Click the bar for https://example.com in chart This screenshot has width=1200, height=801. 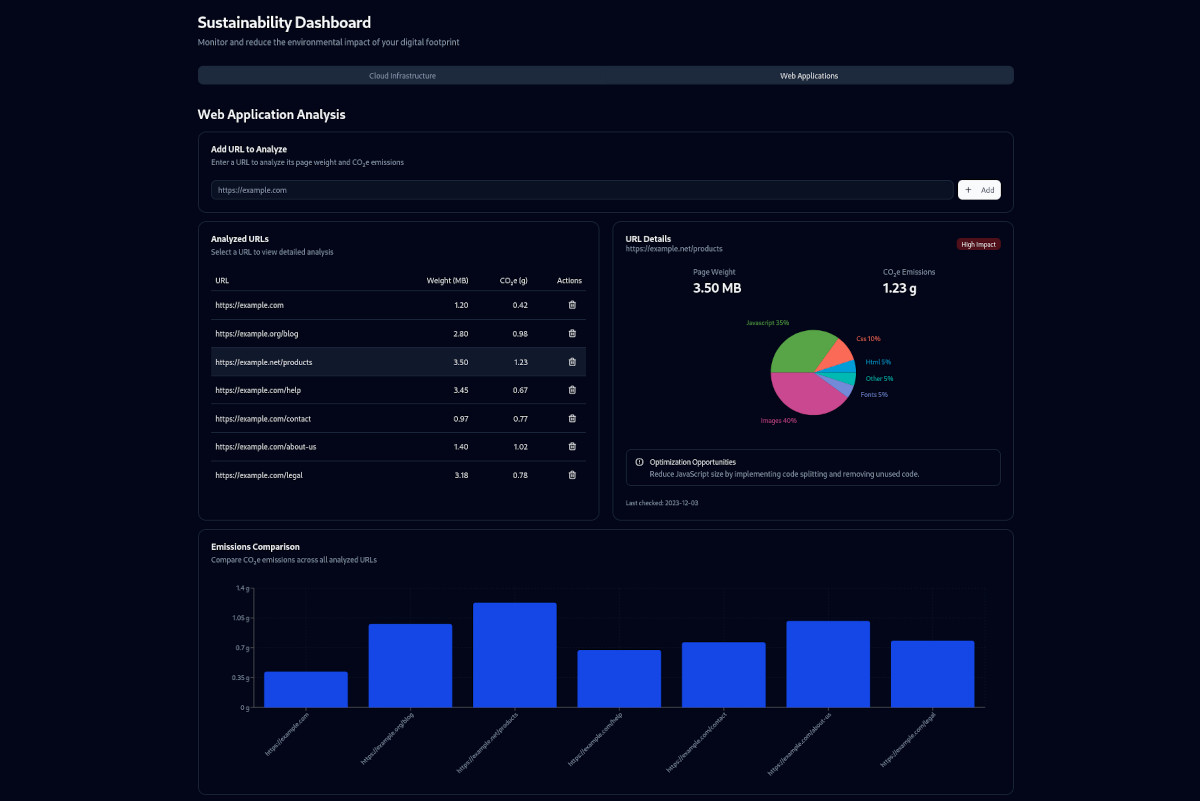[x=306, y=689]
